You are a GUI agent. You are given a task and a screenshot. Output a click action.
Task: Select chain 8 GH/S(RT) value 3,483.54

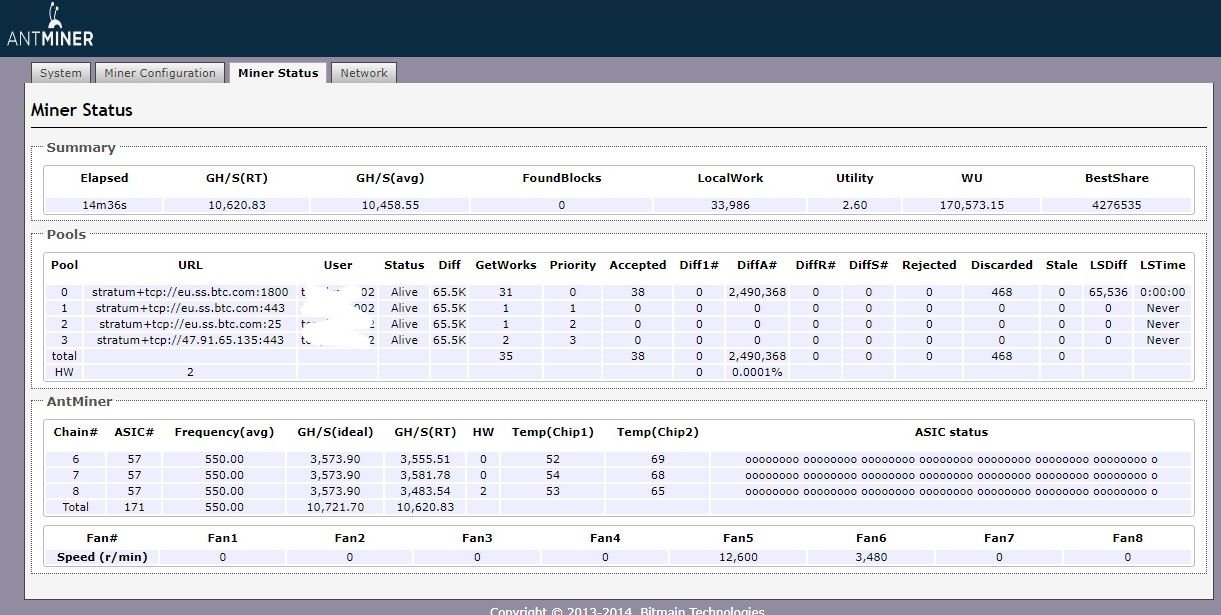pos(425,491)
